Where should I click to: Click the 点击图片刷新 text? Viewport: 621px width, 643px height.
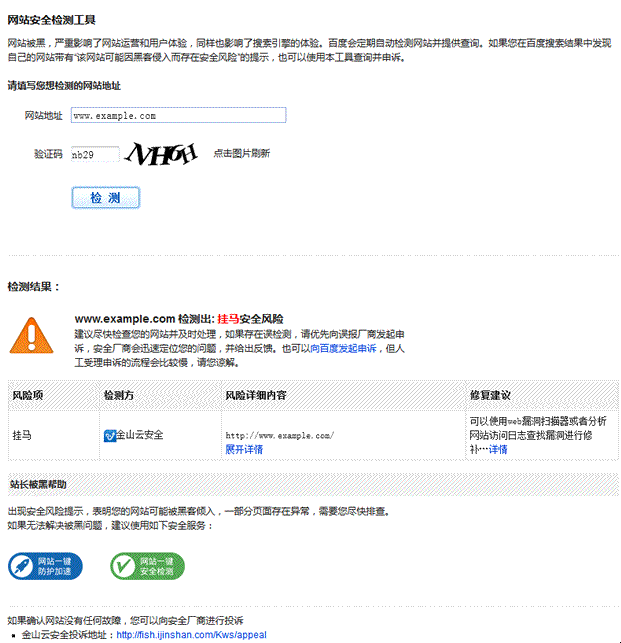pyautogui.click(x=242, y=153)
